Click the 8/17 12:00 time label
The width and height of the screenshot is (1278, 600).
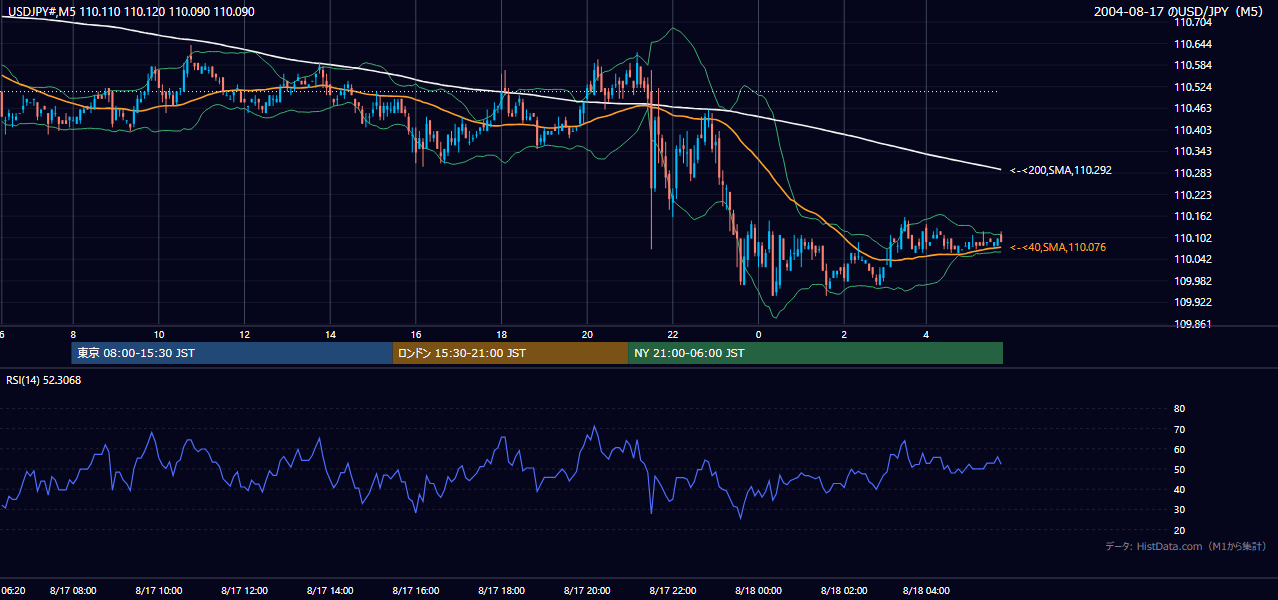(244, 591)
